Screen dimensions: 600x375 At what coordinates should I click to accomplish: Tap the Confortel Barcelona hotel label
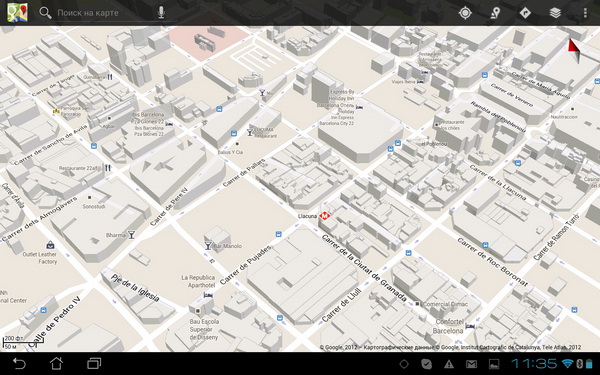point(450,326)
